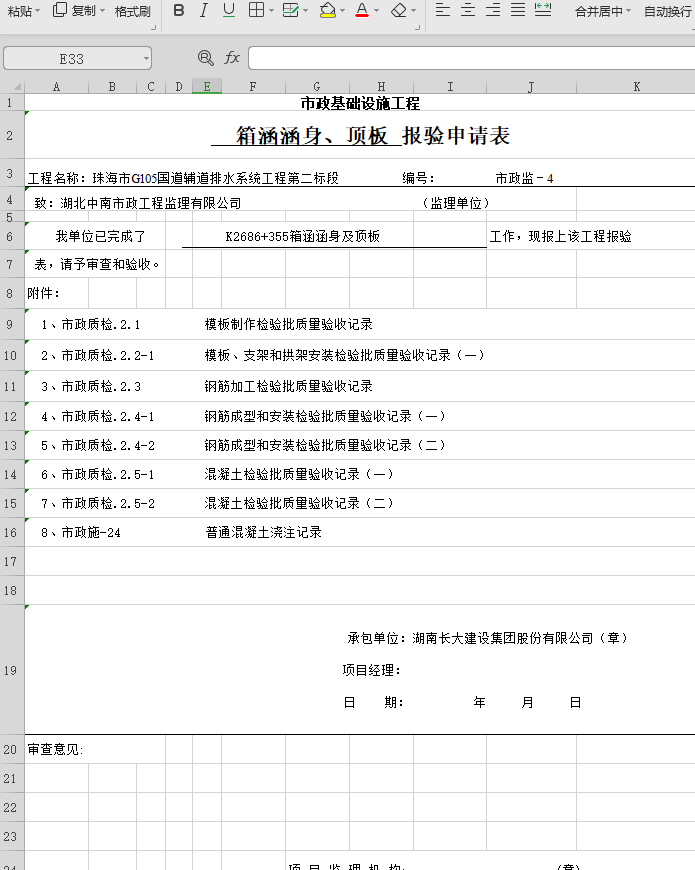Click into the formula bar input
695x870 pixels.
coord(471,58)
